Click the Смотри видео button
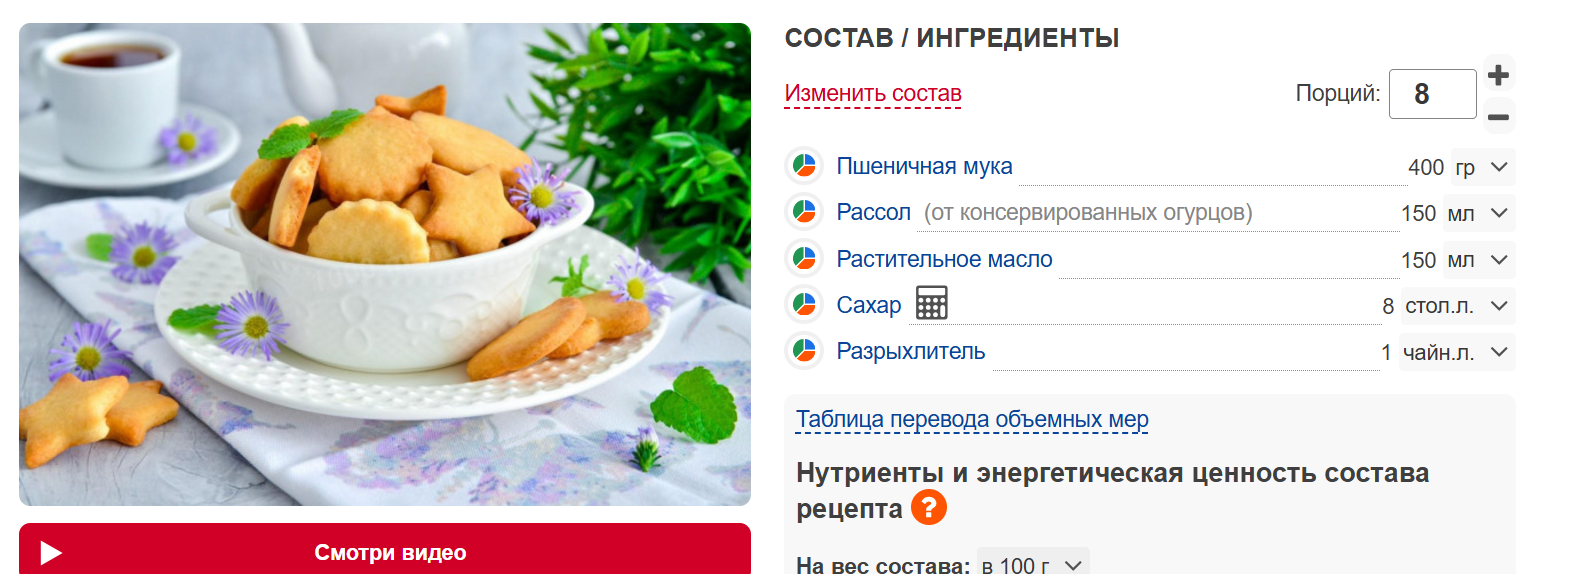This screenshot has width=1573, height=574. coord(385,549)
